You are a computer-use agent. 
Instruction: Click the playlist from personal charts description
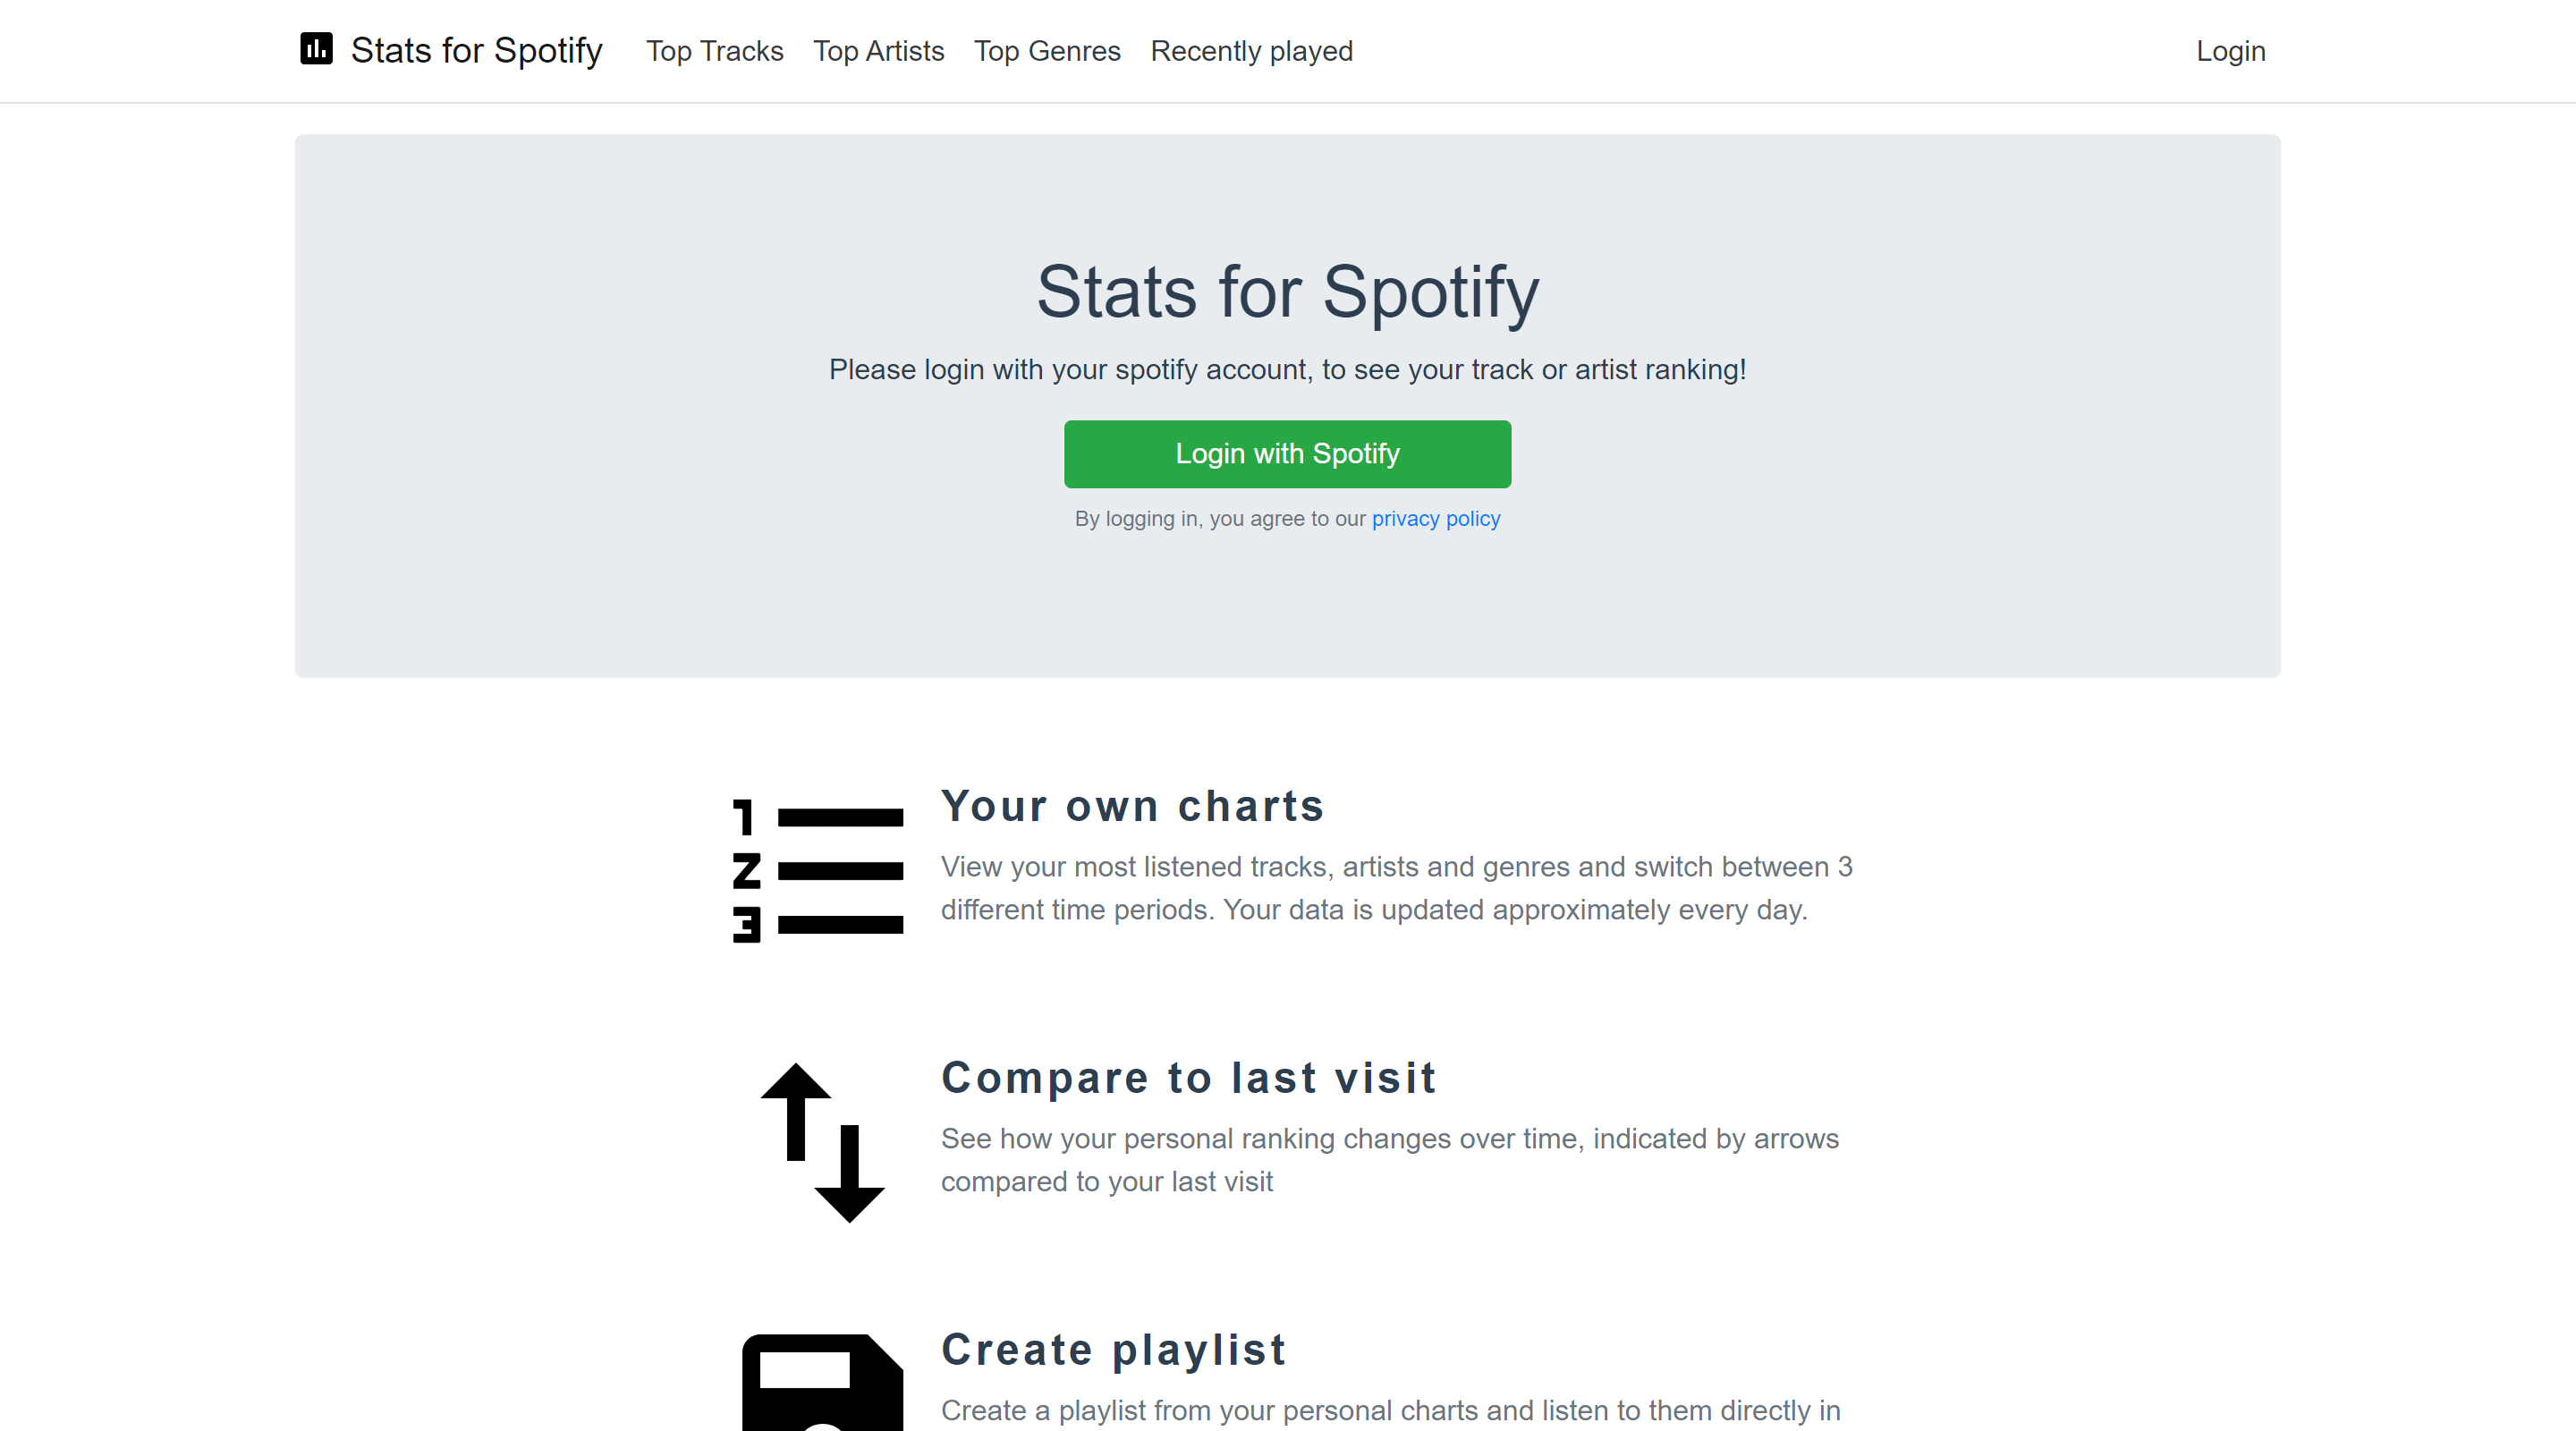click(1390, 1410)
